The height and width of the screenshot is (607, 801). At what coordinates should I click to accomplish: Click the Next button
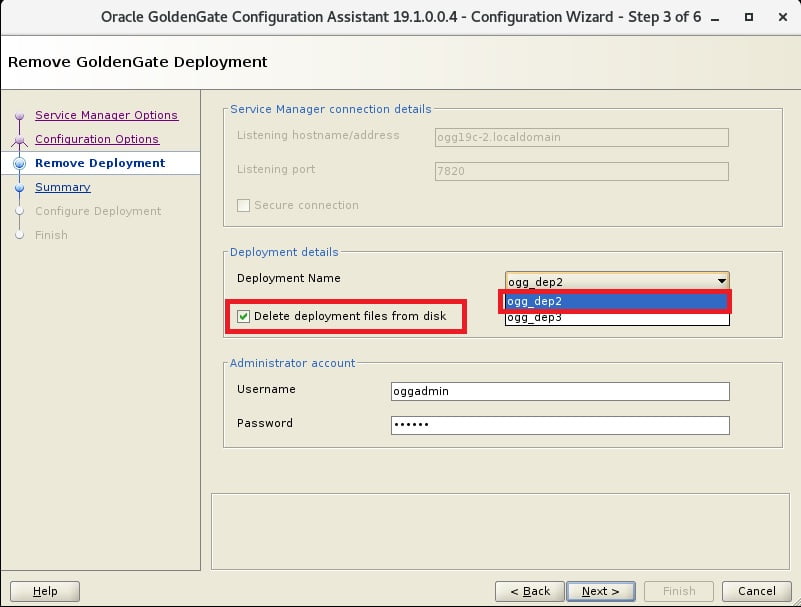click(601, 591)
